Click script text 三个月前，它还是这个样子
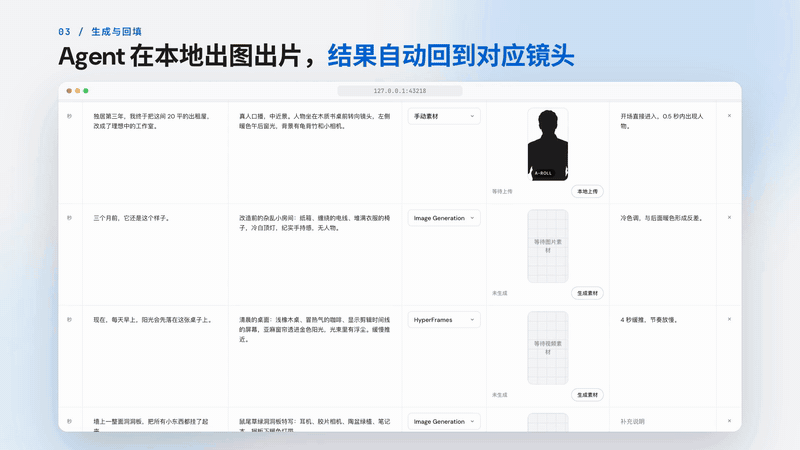The height and width of the screenshot is (450, 800). (x=131, y=218)
